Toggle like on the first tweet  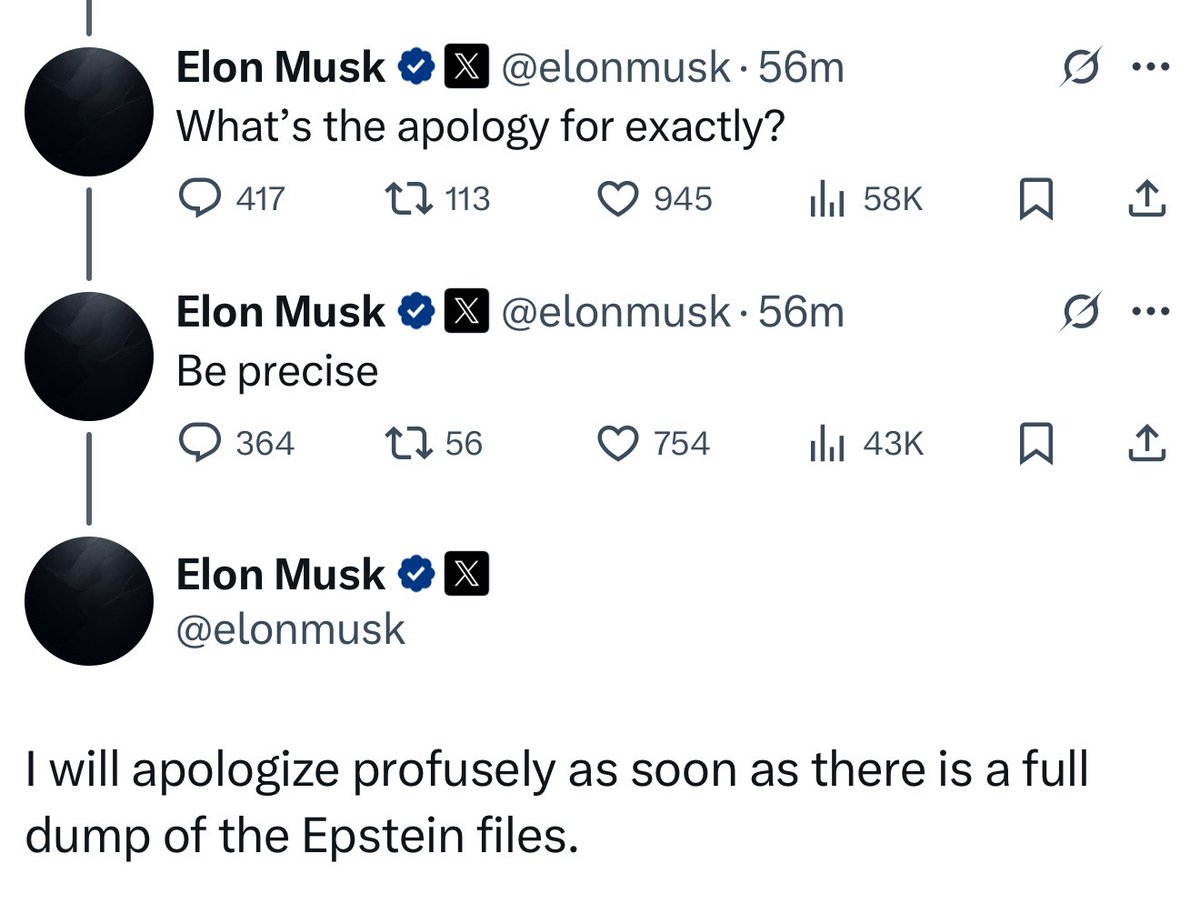point(620,199)
